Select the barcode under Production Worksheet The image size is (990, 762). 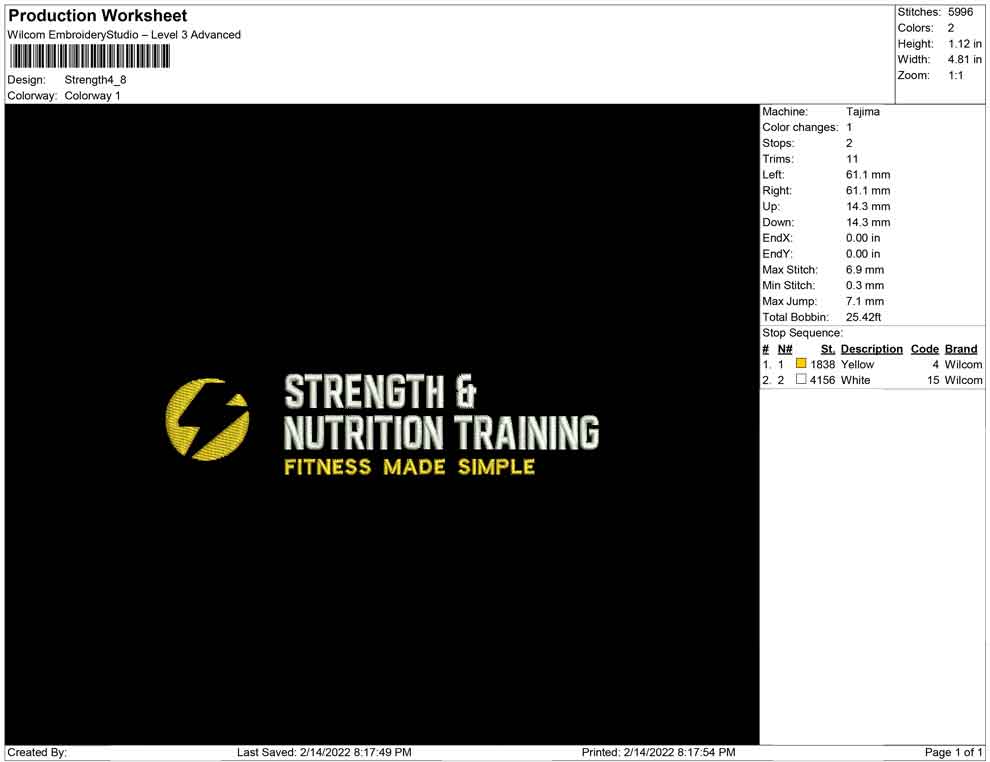(88, 57)
